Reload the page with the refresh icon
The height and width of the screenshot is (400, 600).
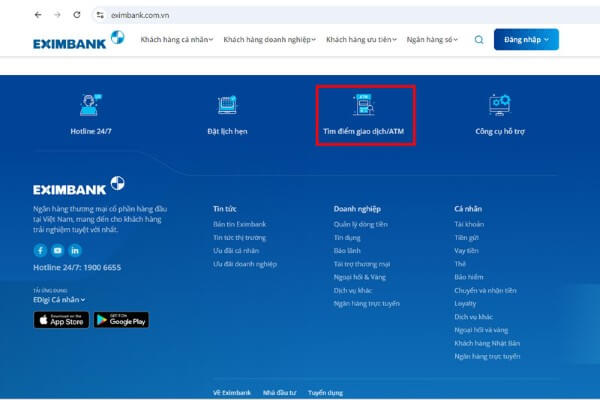point(77,15)
